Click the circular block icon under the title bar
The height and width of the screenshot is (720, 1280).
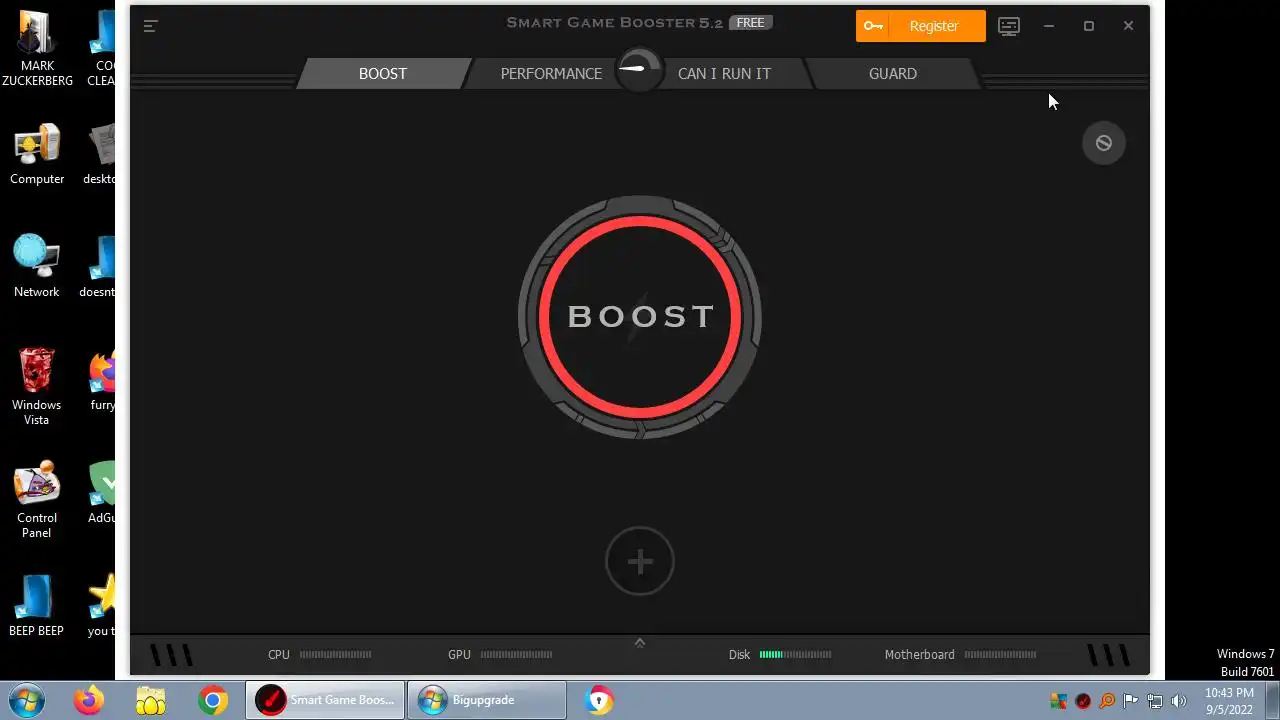(1104, 143)
